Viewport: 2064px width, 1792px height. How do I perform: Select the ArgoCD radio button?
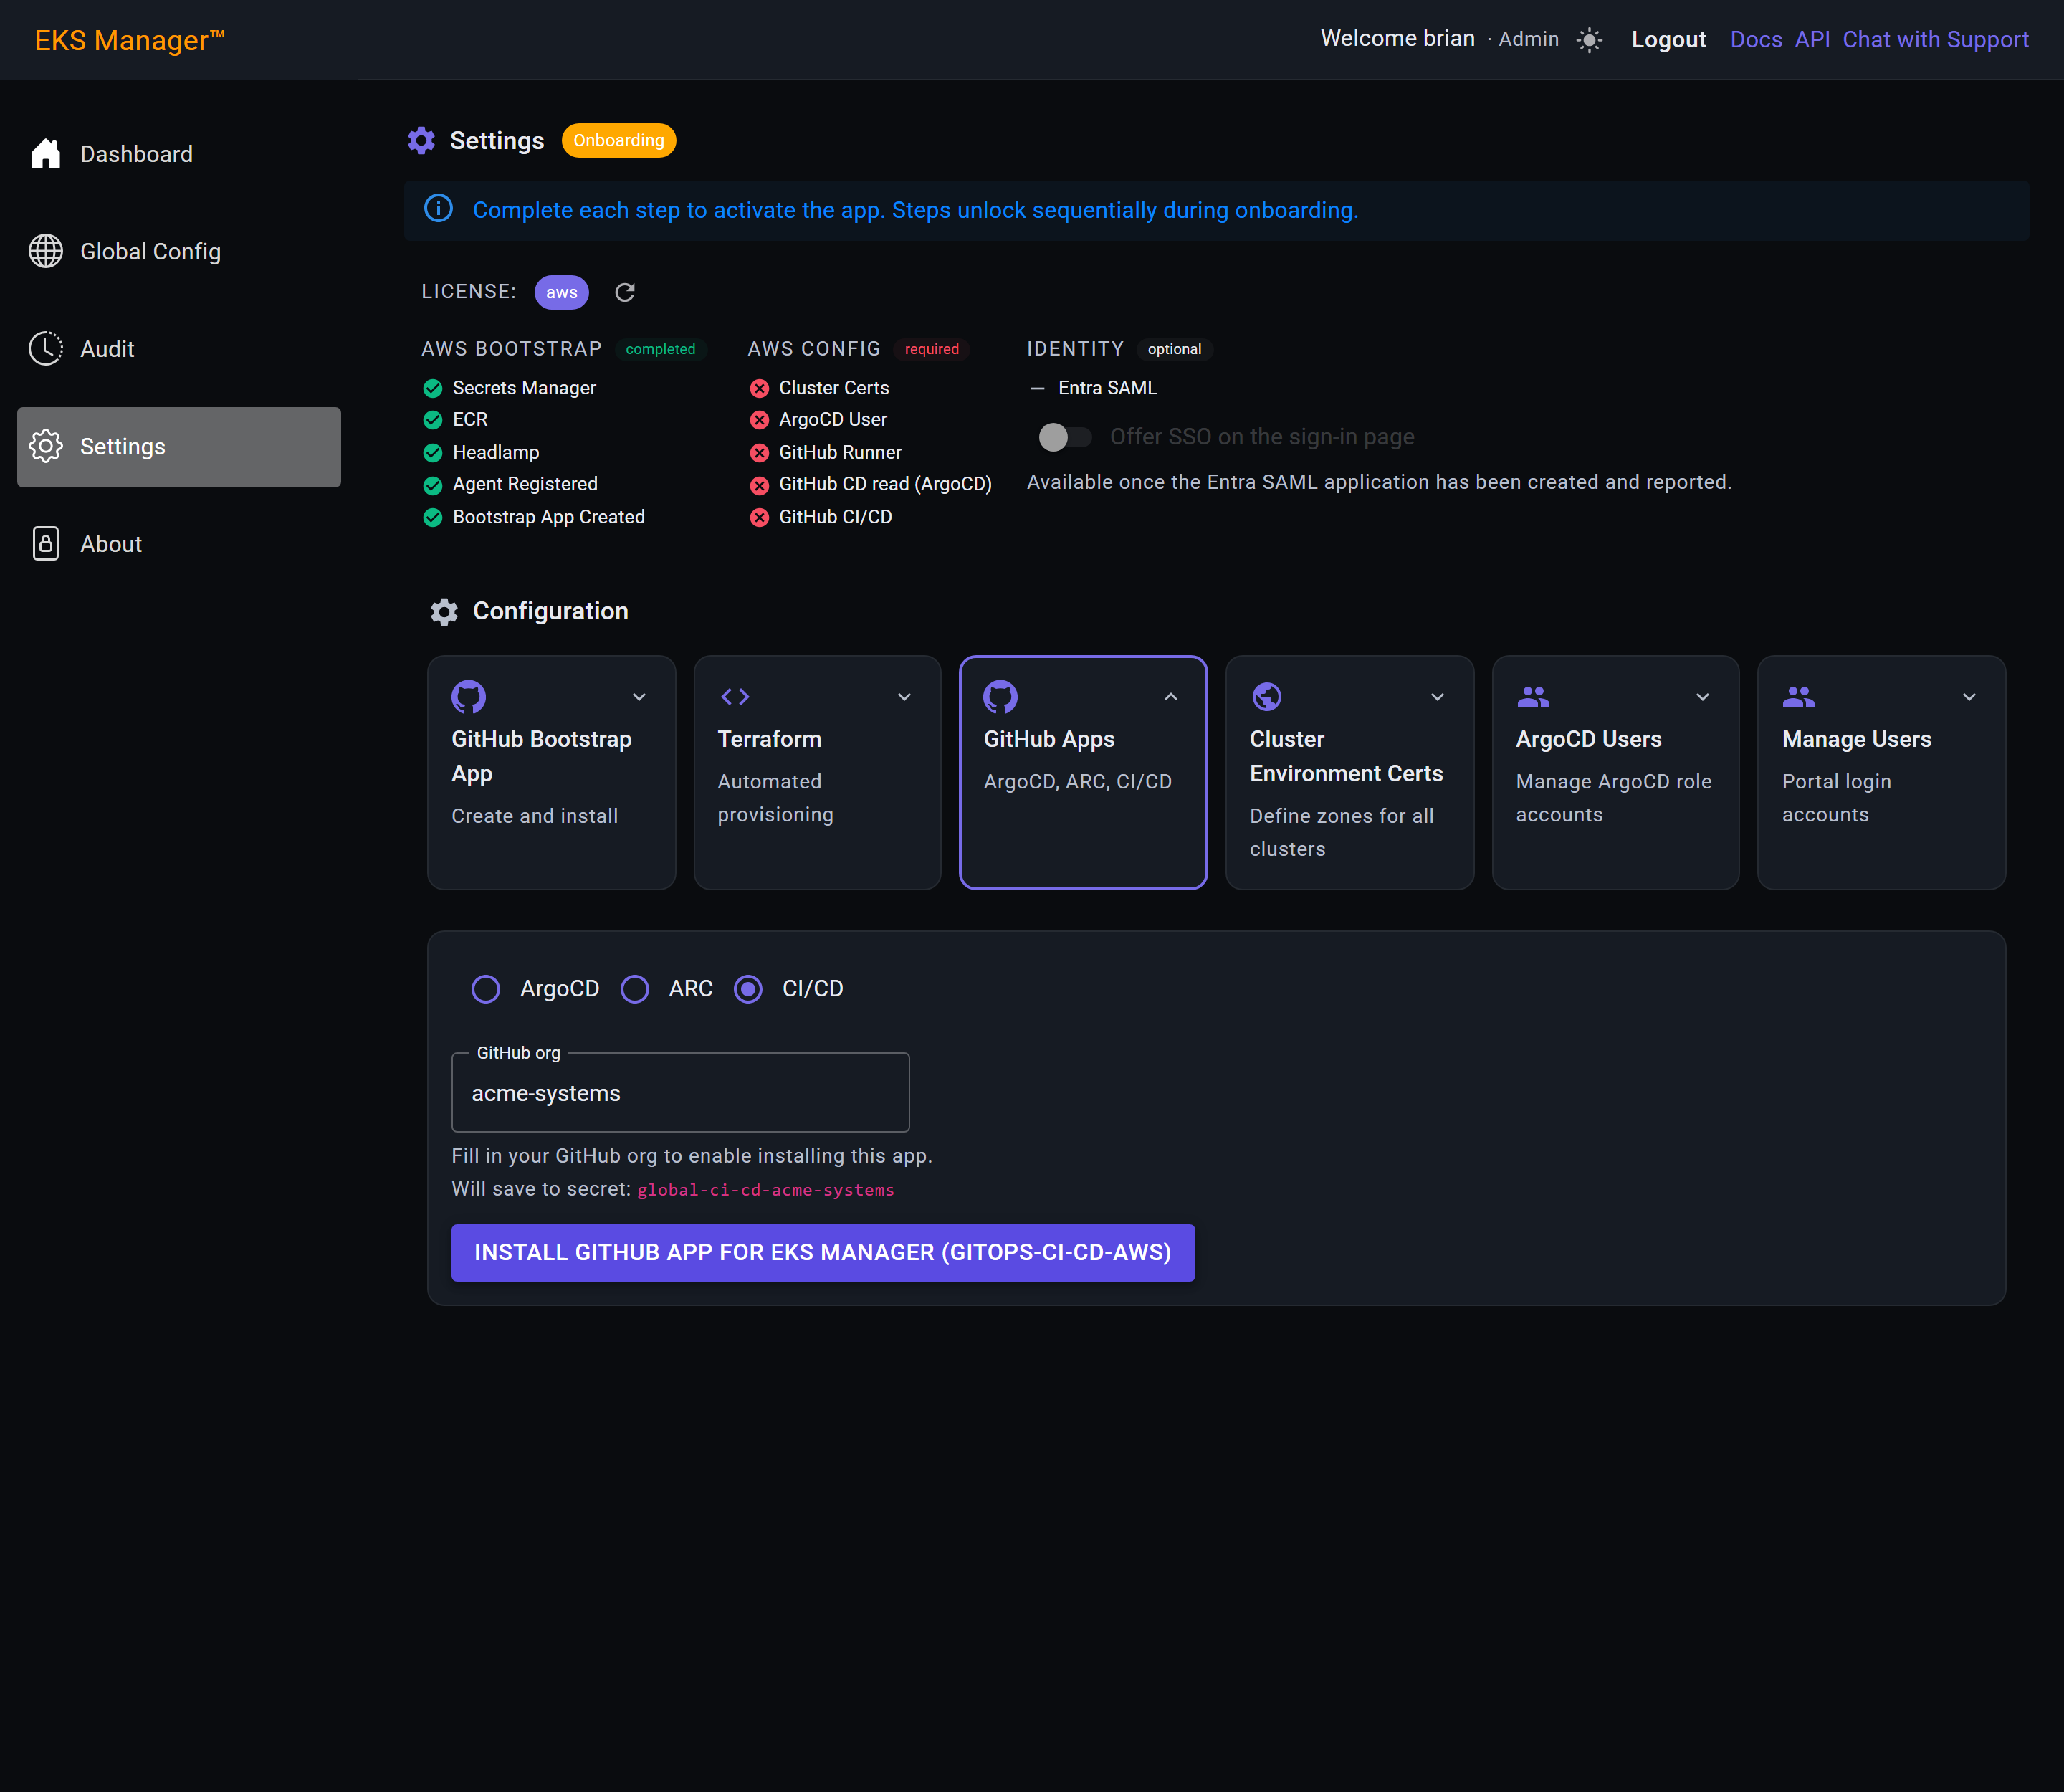click(x=486, y=989)
